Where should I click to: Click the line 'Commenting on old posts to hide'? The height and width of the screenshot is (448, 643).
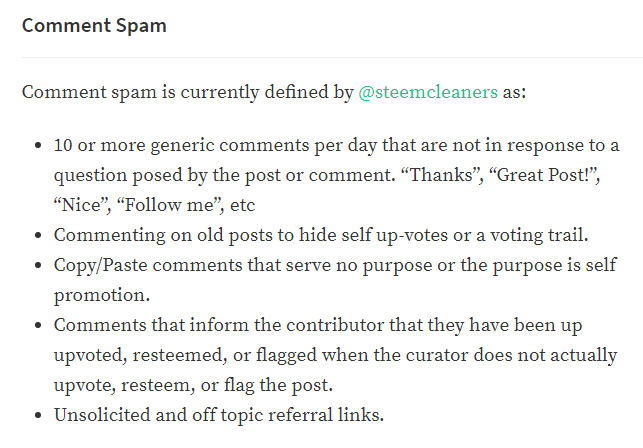tap(321, 235)
